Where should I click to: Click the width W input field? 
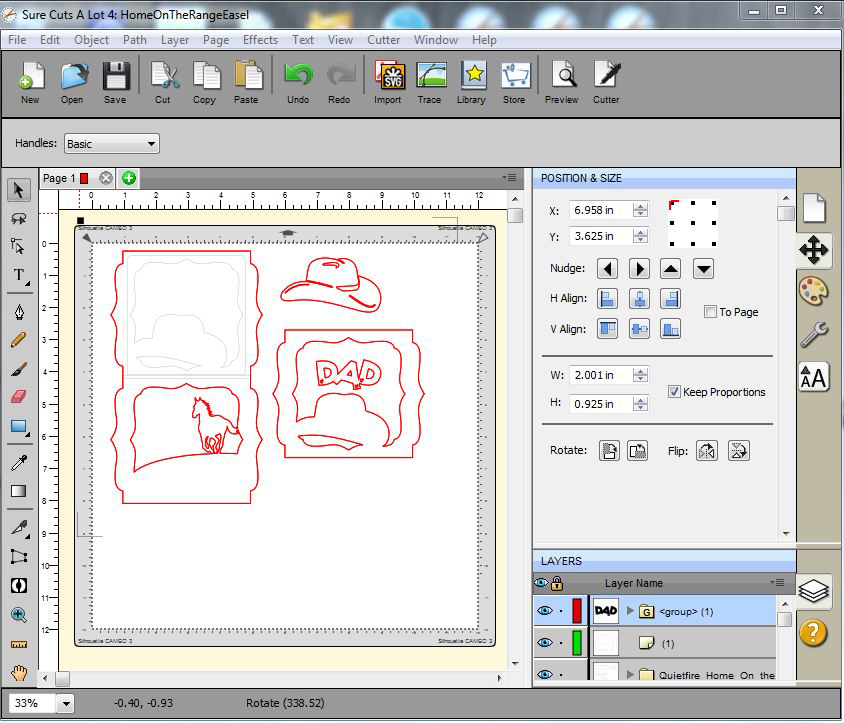[x=600, y=375]
